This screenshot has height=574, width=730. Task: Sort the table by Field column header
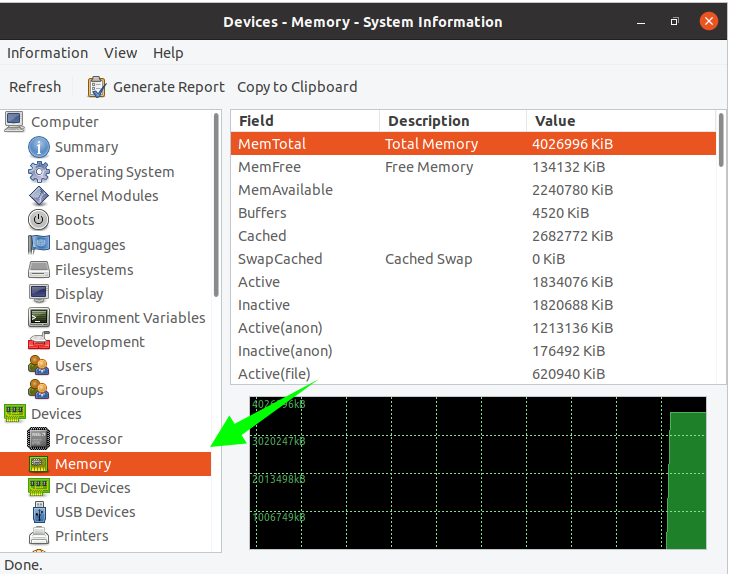(305, 121)
